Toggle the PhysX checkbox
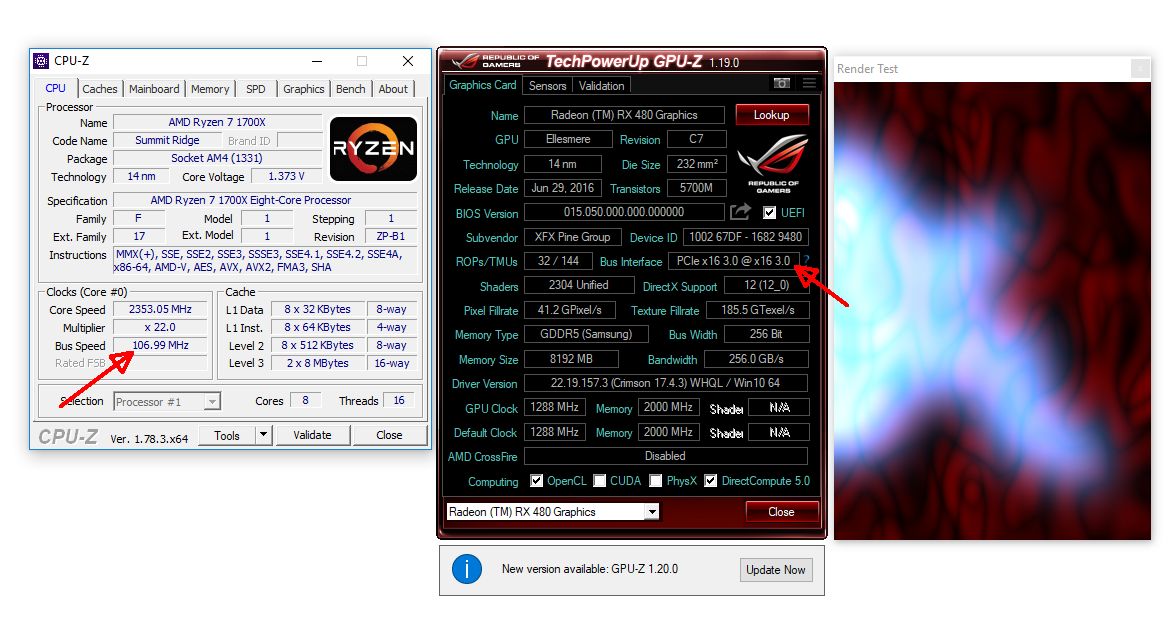Viewport: 1173px width, 620px height. coord(655,481)
